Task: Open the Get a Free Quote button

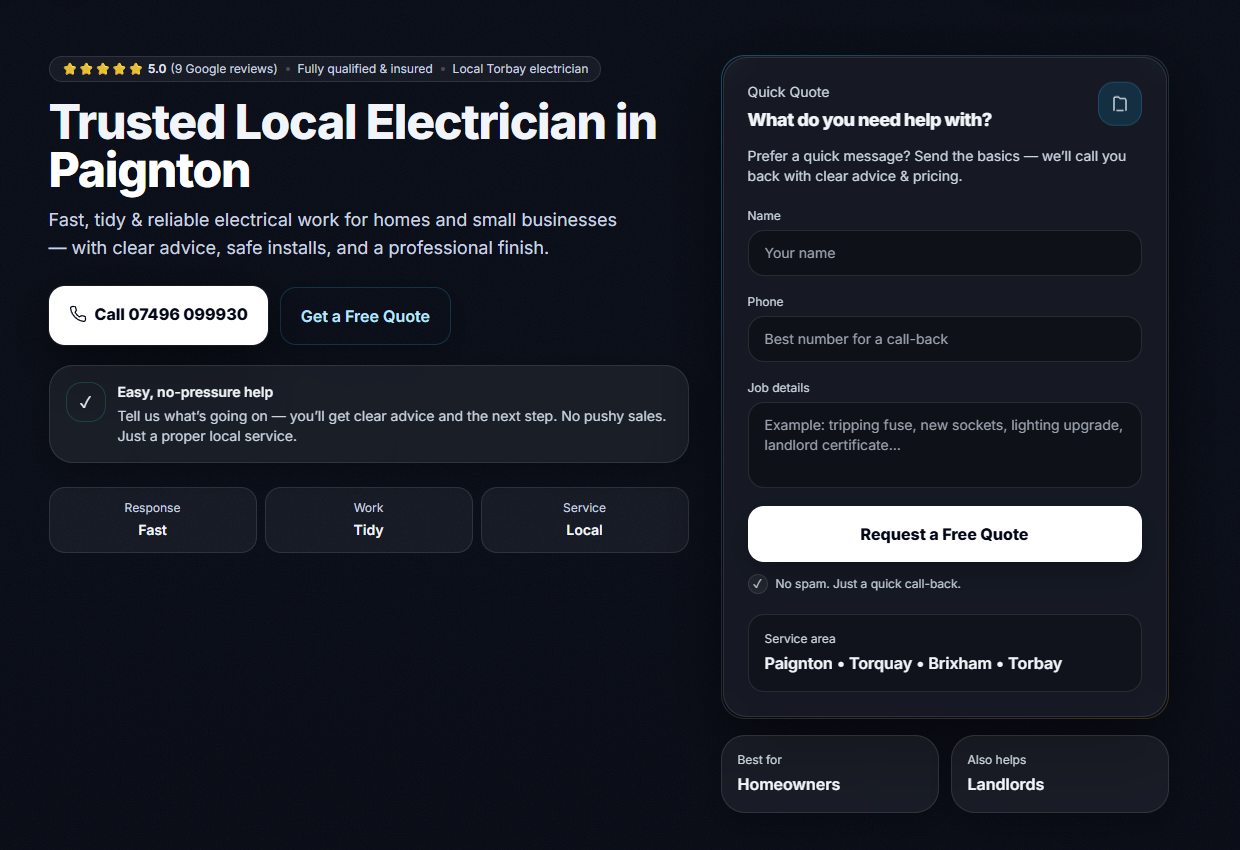Action: [365, 316]
